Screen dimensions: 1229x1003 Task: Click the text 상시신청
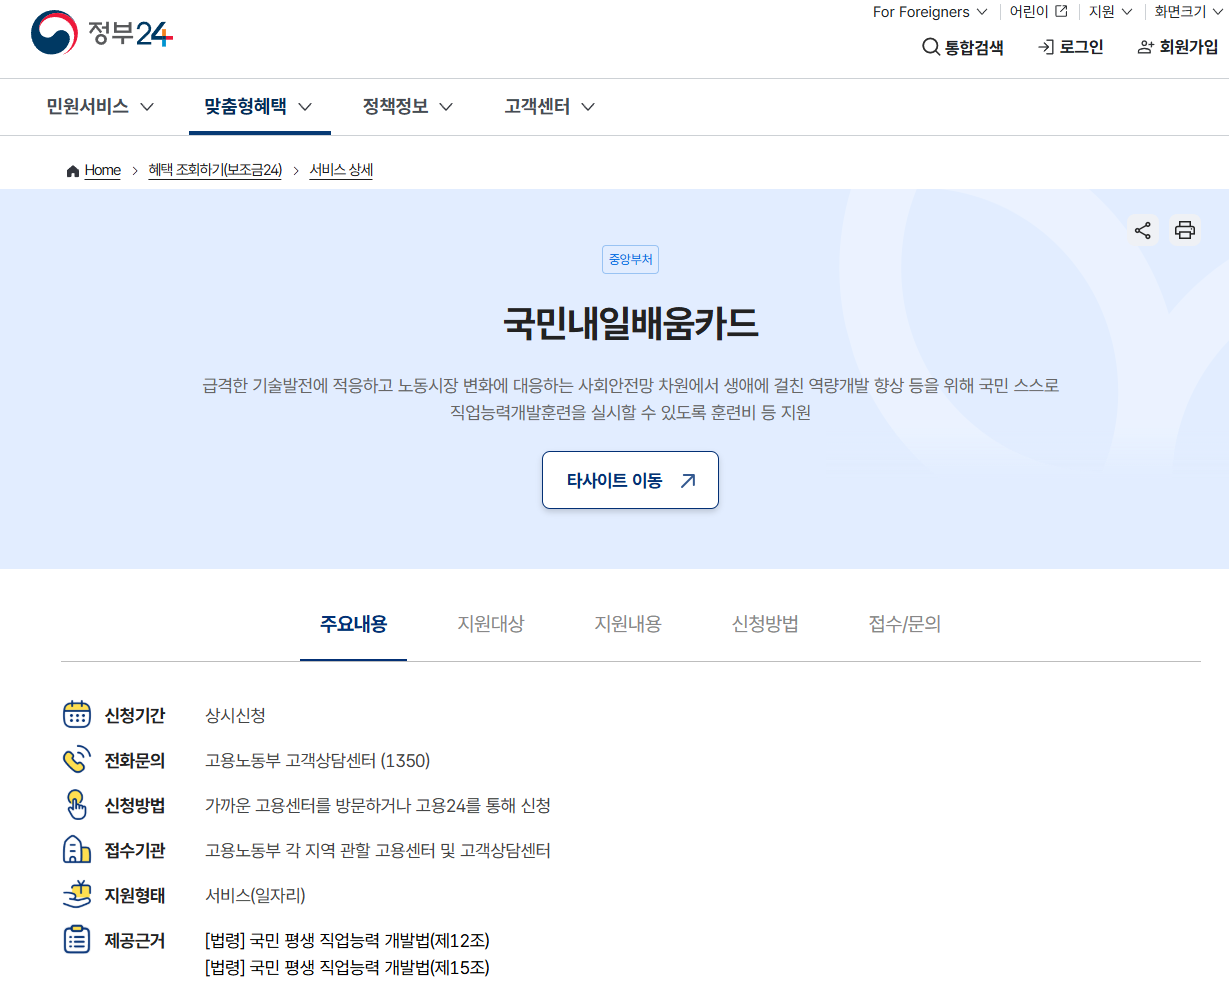[x=235, y=716]
